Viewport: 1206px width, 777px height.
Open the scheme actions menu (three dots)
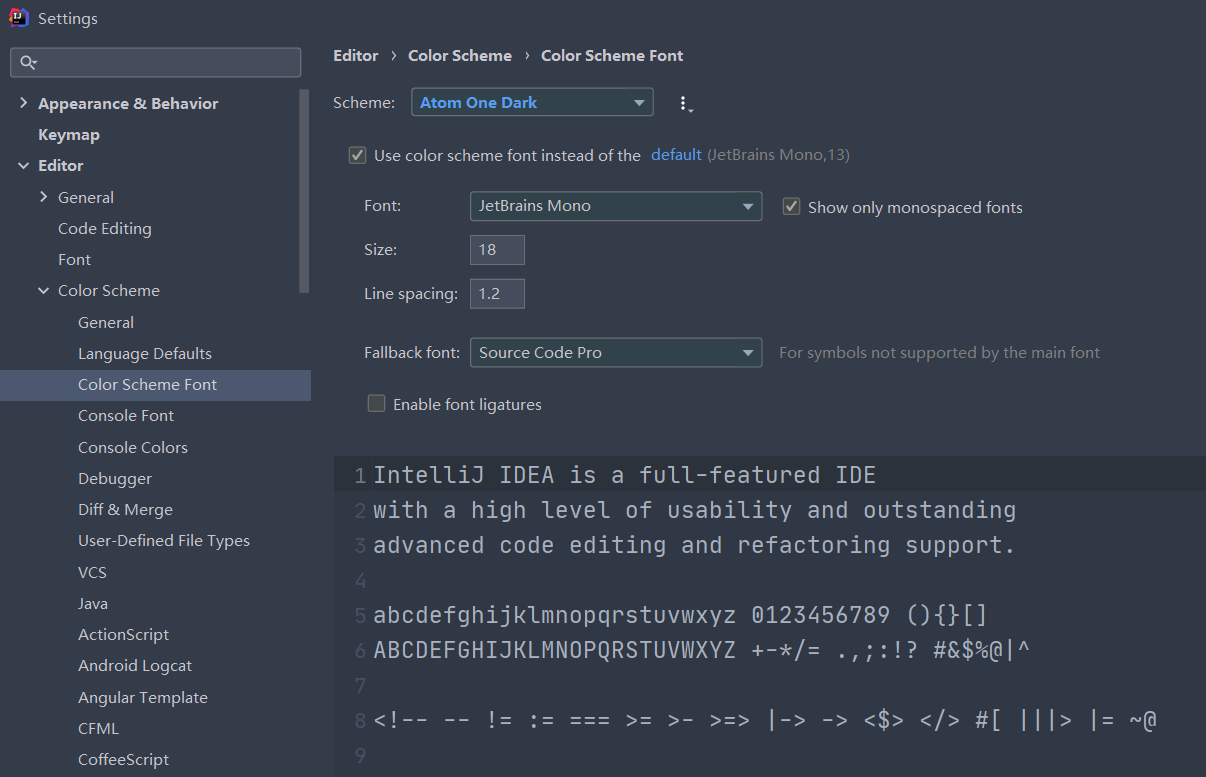(x=685, y=103)
